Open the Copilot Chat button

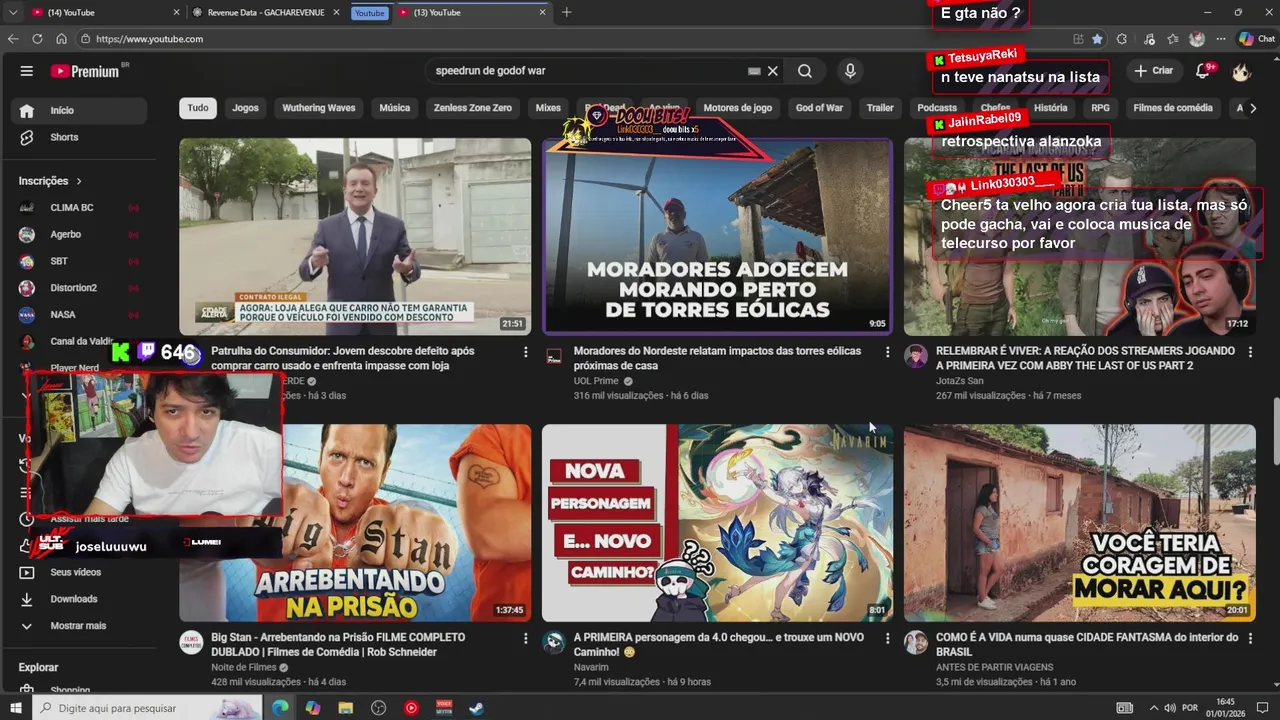(x=1256, y=39)
